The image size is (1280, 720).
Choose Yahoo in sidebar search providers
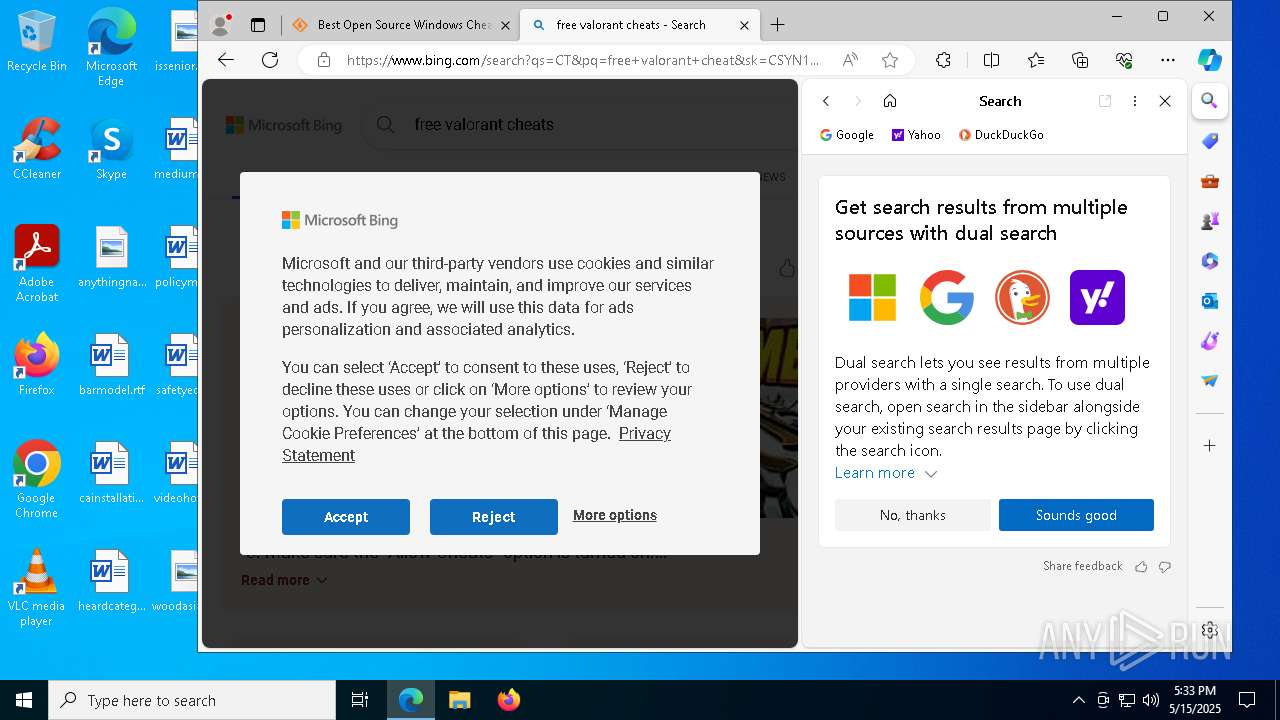click(x=916, y=135)
